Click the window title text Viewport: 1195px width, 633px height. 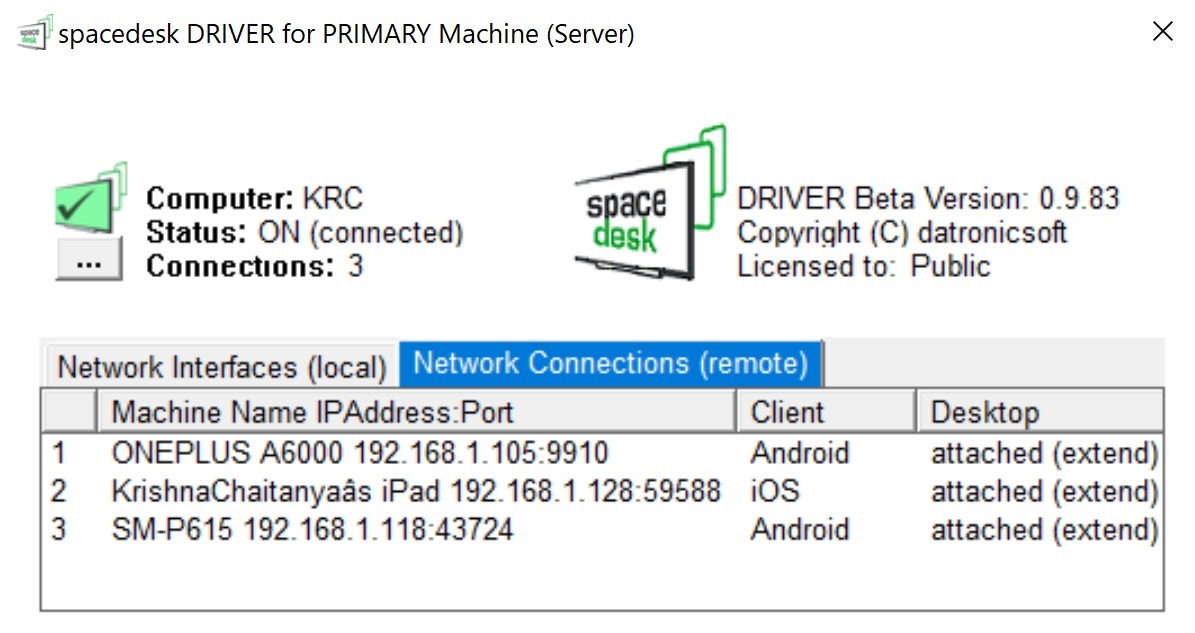[x=347, y=34]
